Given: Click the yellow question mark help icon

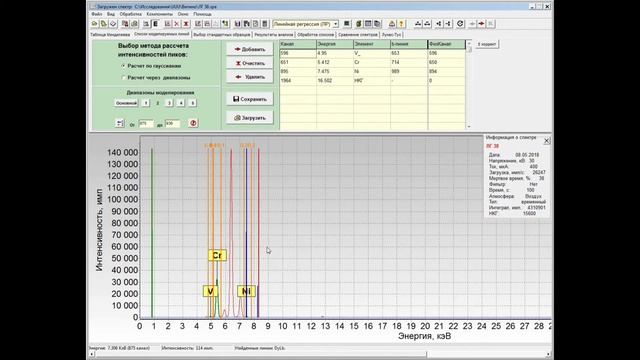Looking at the screenshot, I should point(401,24).
